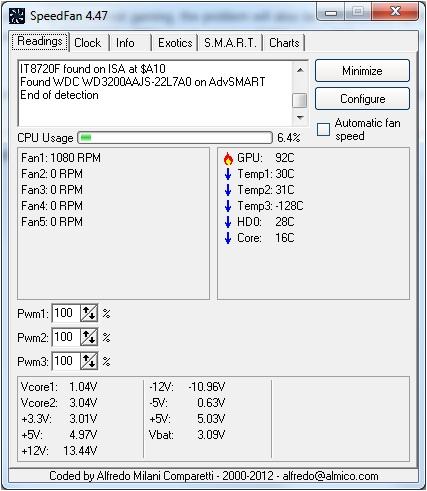Click the 'Vcore1: 1.04V' voltage reading
Image resolution: width=427 pixels, height=491 pixels.
click(x=59, y=387)
